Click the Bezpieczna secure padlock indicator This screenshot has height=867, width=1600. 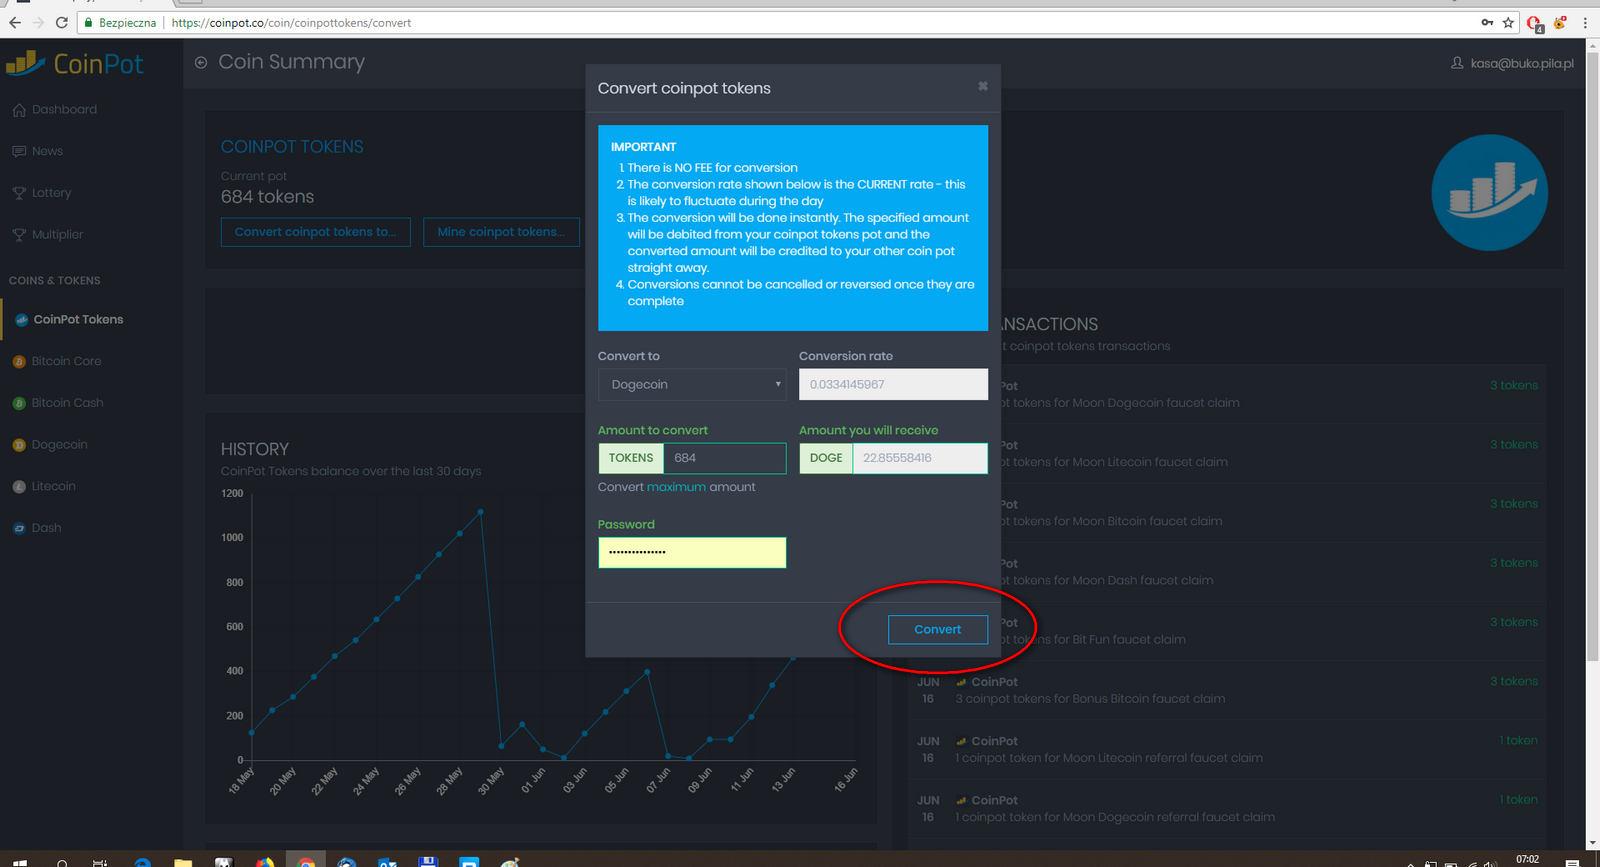pos(120,22)
